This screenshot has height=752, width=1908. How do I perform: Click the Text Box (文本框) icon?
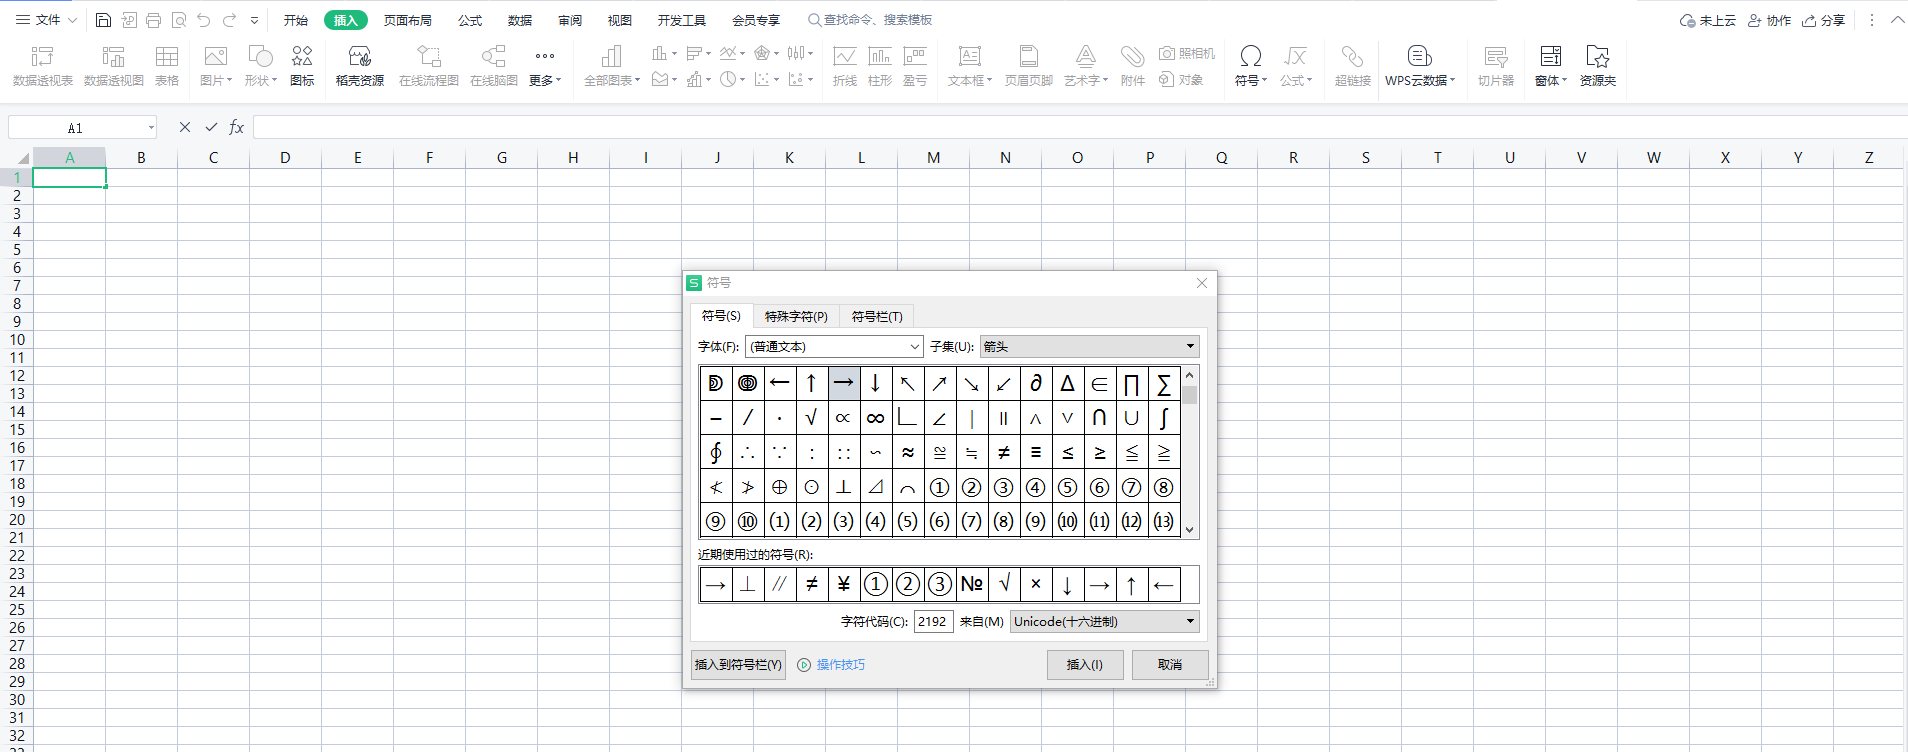tap(969, 66)
